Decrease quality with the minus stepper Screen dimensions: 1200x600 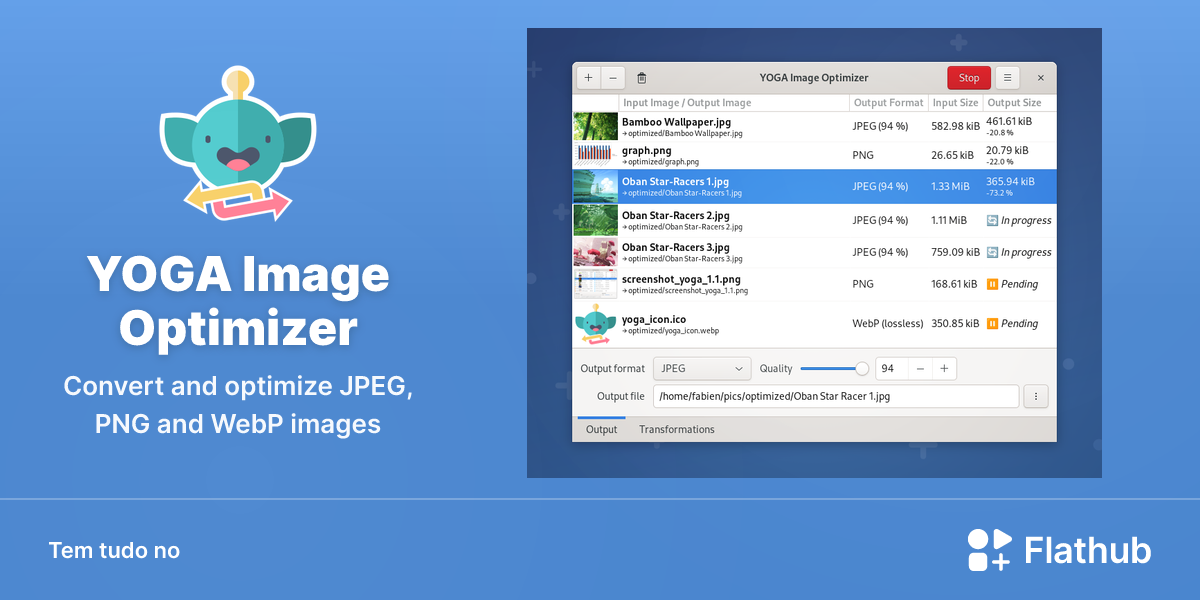[920, 368]
